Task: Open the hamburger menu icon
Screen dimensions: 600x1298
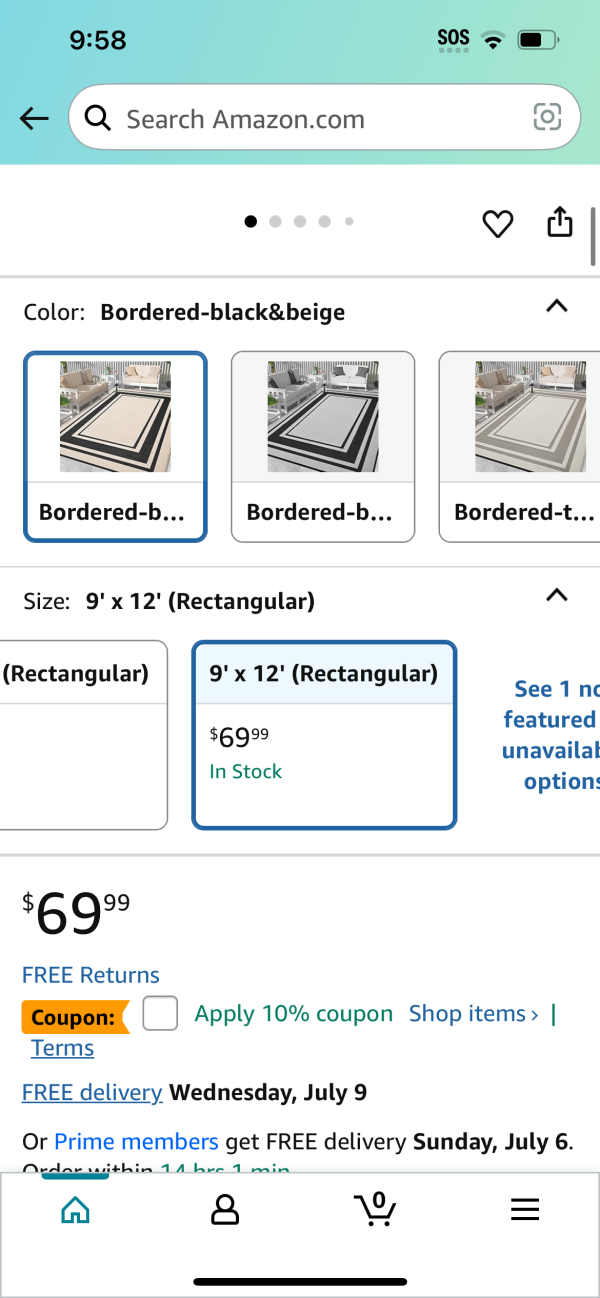Action: 525,1210
